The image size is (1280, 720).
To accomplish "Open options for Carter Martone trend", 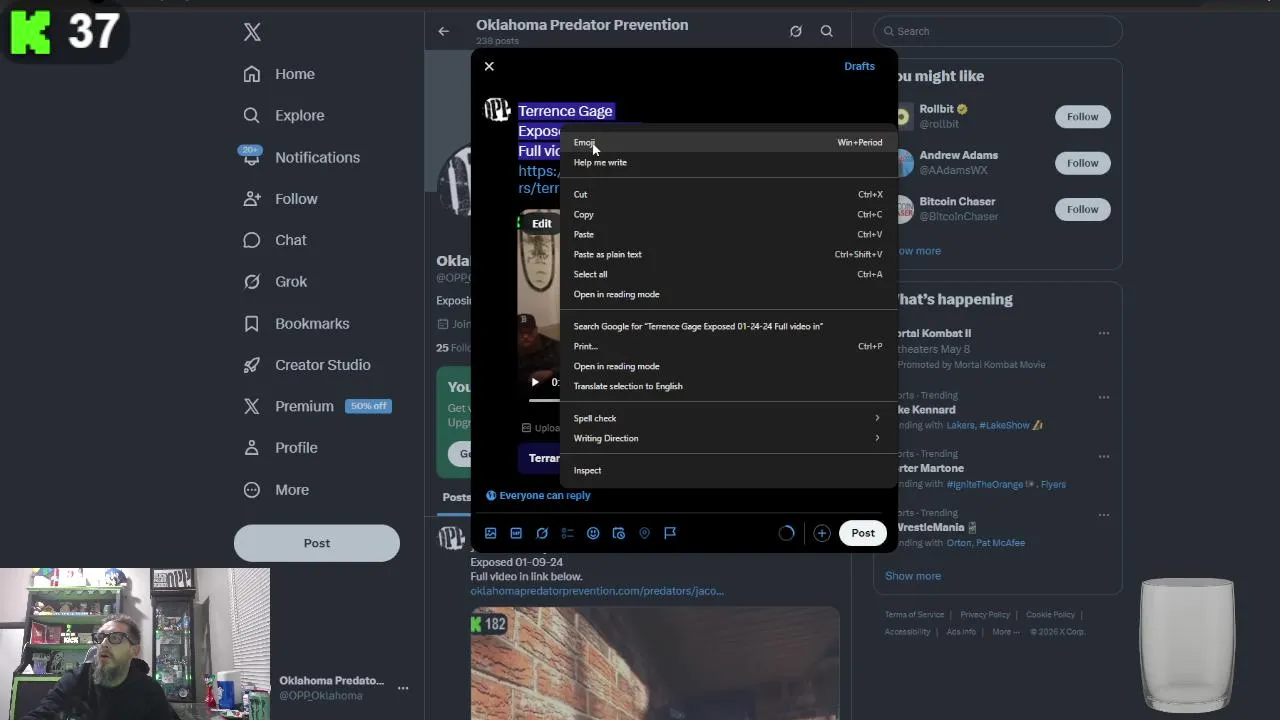I will pos(1104,456).
